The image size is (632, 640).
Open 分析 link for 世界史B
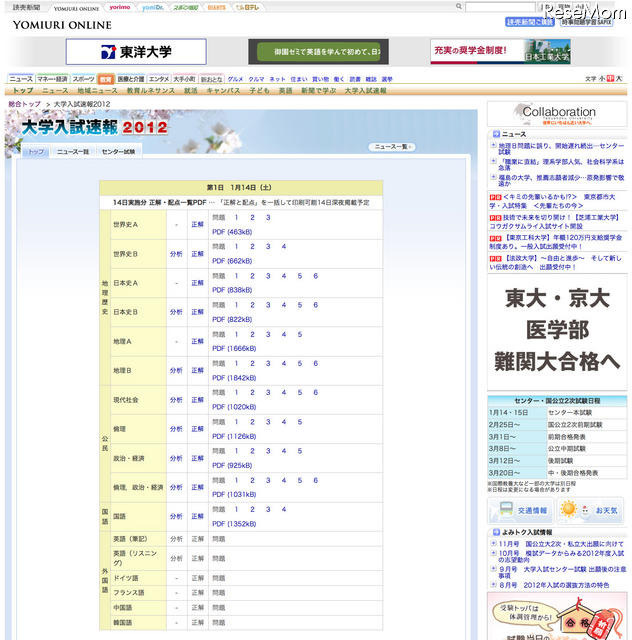click(176, 254)
